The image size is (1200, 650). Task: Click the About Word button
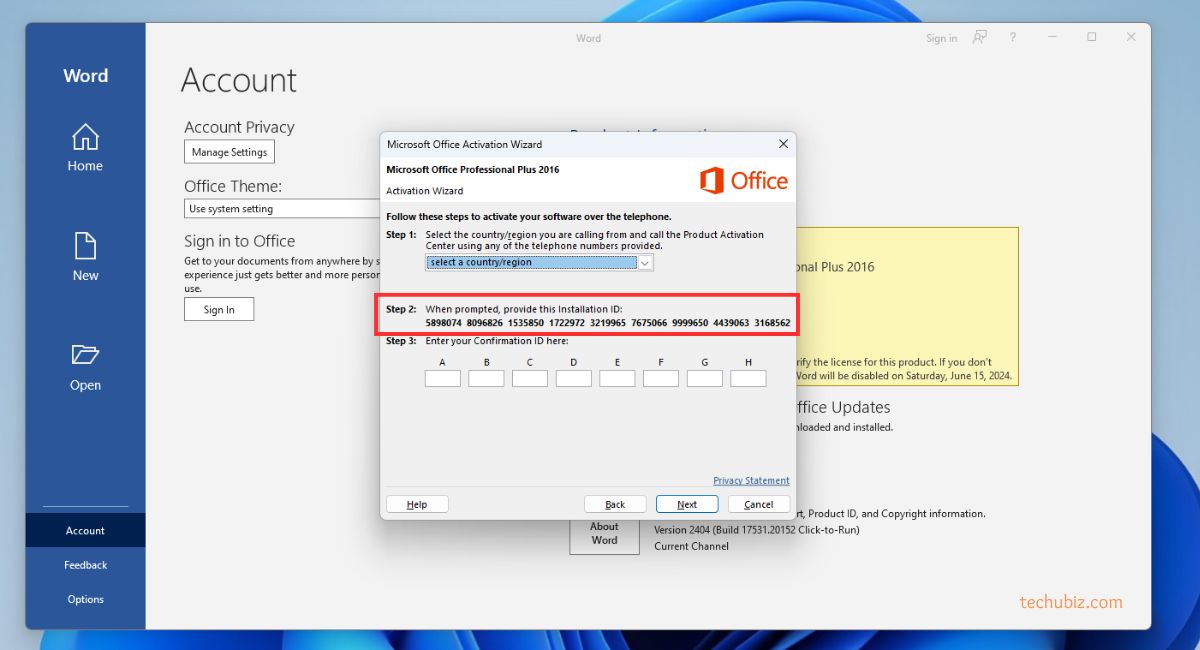[604, 533]
